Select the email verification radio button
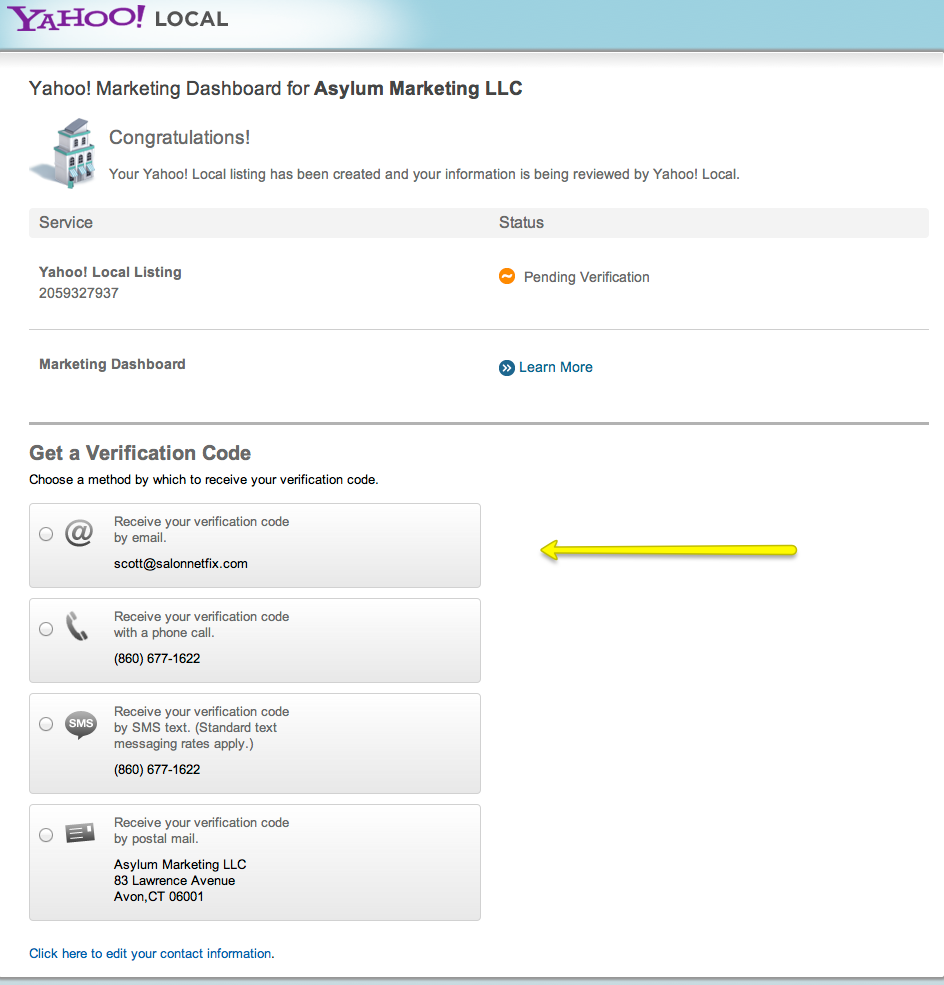The image size is (944, 985). click(46, 534)
